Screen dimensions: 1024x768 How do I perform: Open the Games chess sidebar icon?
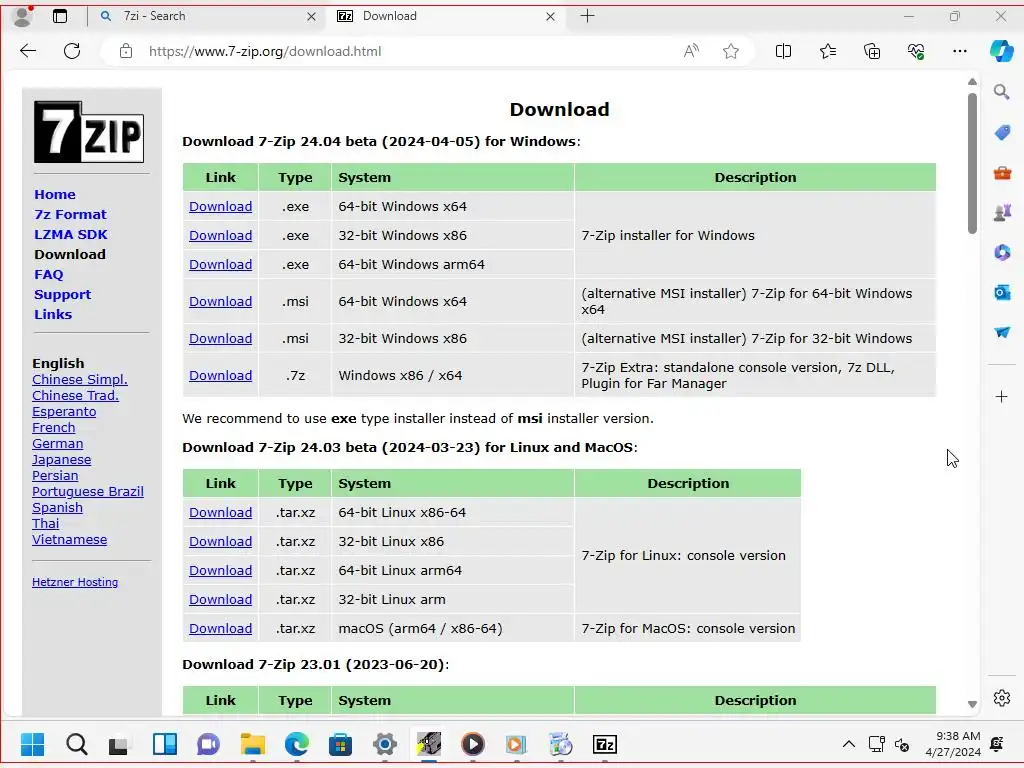coord(1002,212)
